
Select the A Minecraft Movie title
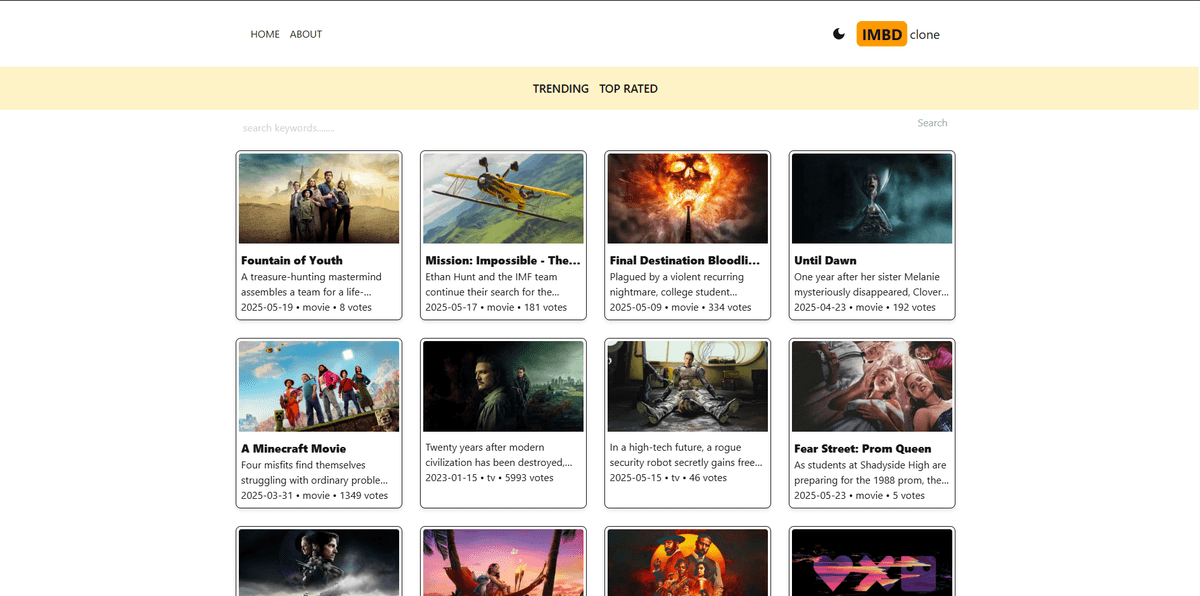pyautogui.click(x=294, y=449)
